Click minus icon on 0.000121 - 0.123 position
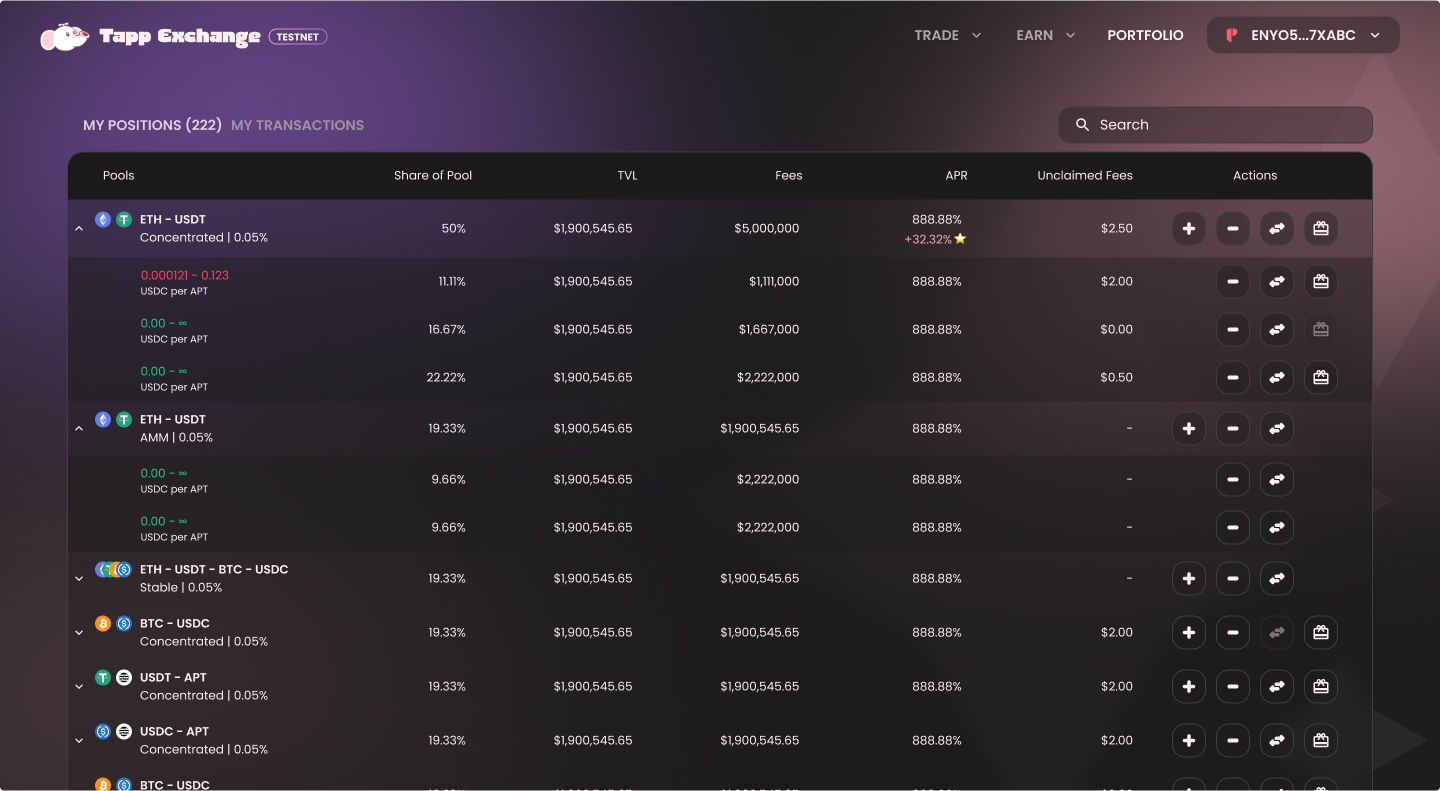The image size is (1440, 791). (1232, 282)
